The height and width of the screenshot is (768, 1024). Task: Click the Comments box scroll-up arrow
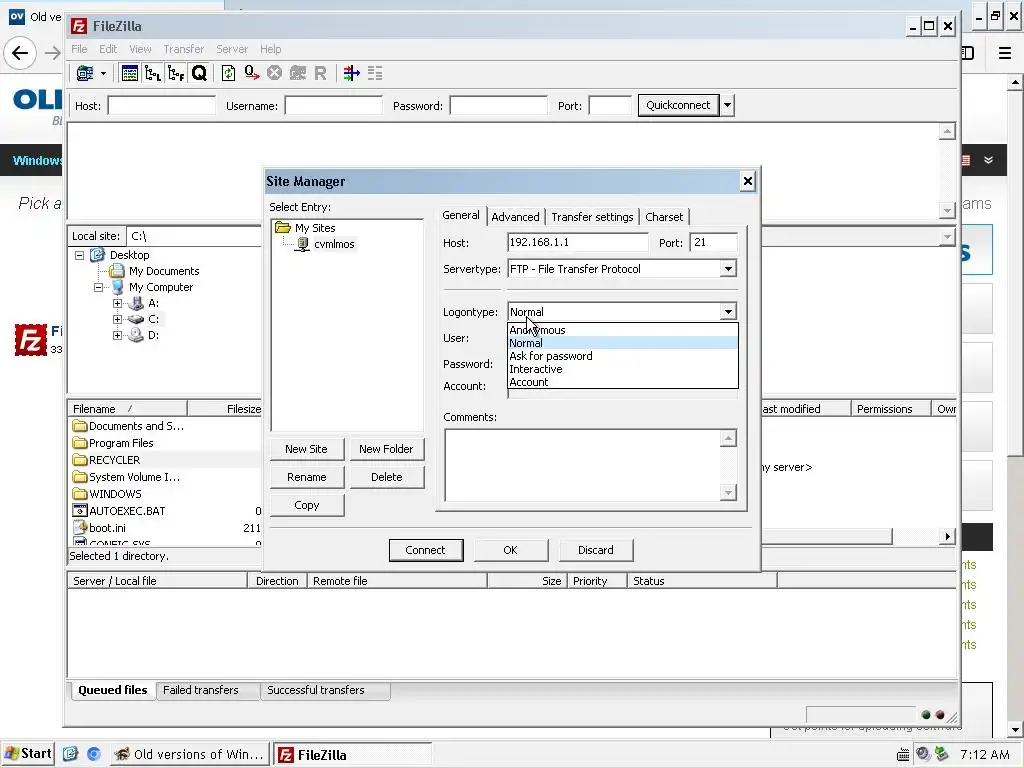pos(728,438)
